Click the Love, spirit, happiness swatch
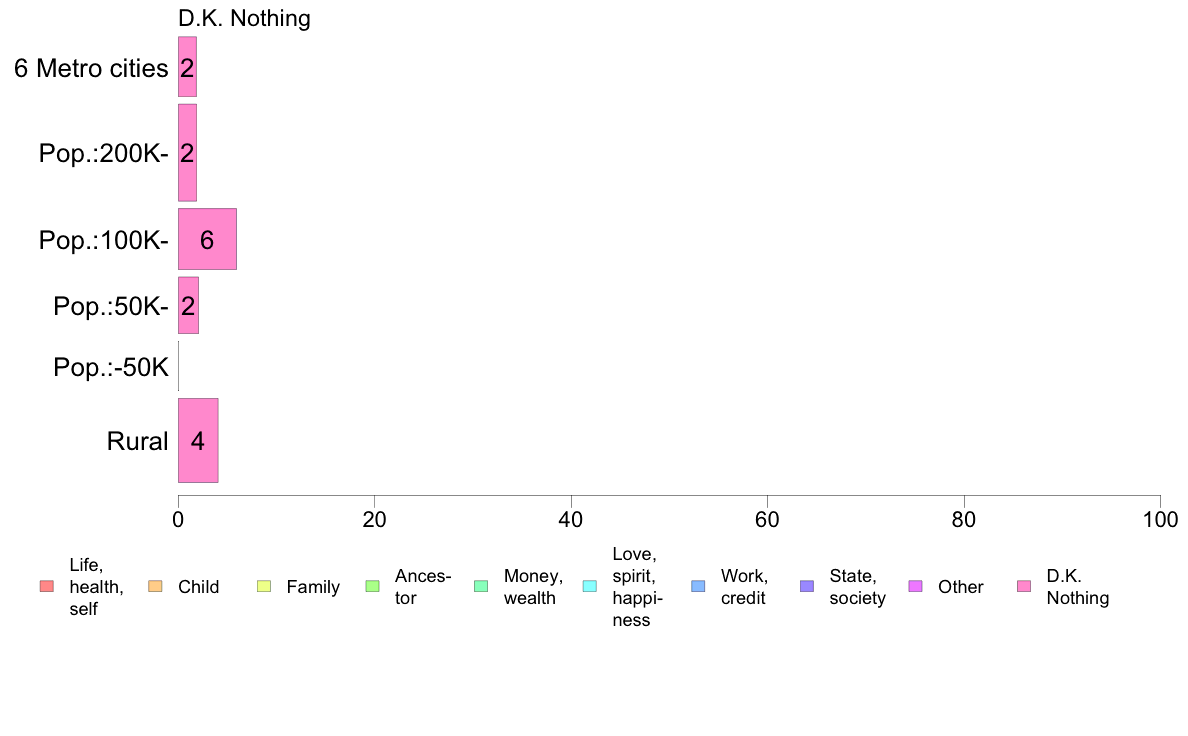This screenshot has height=736, width=1188. [589, 587]
